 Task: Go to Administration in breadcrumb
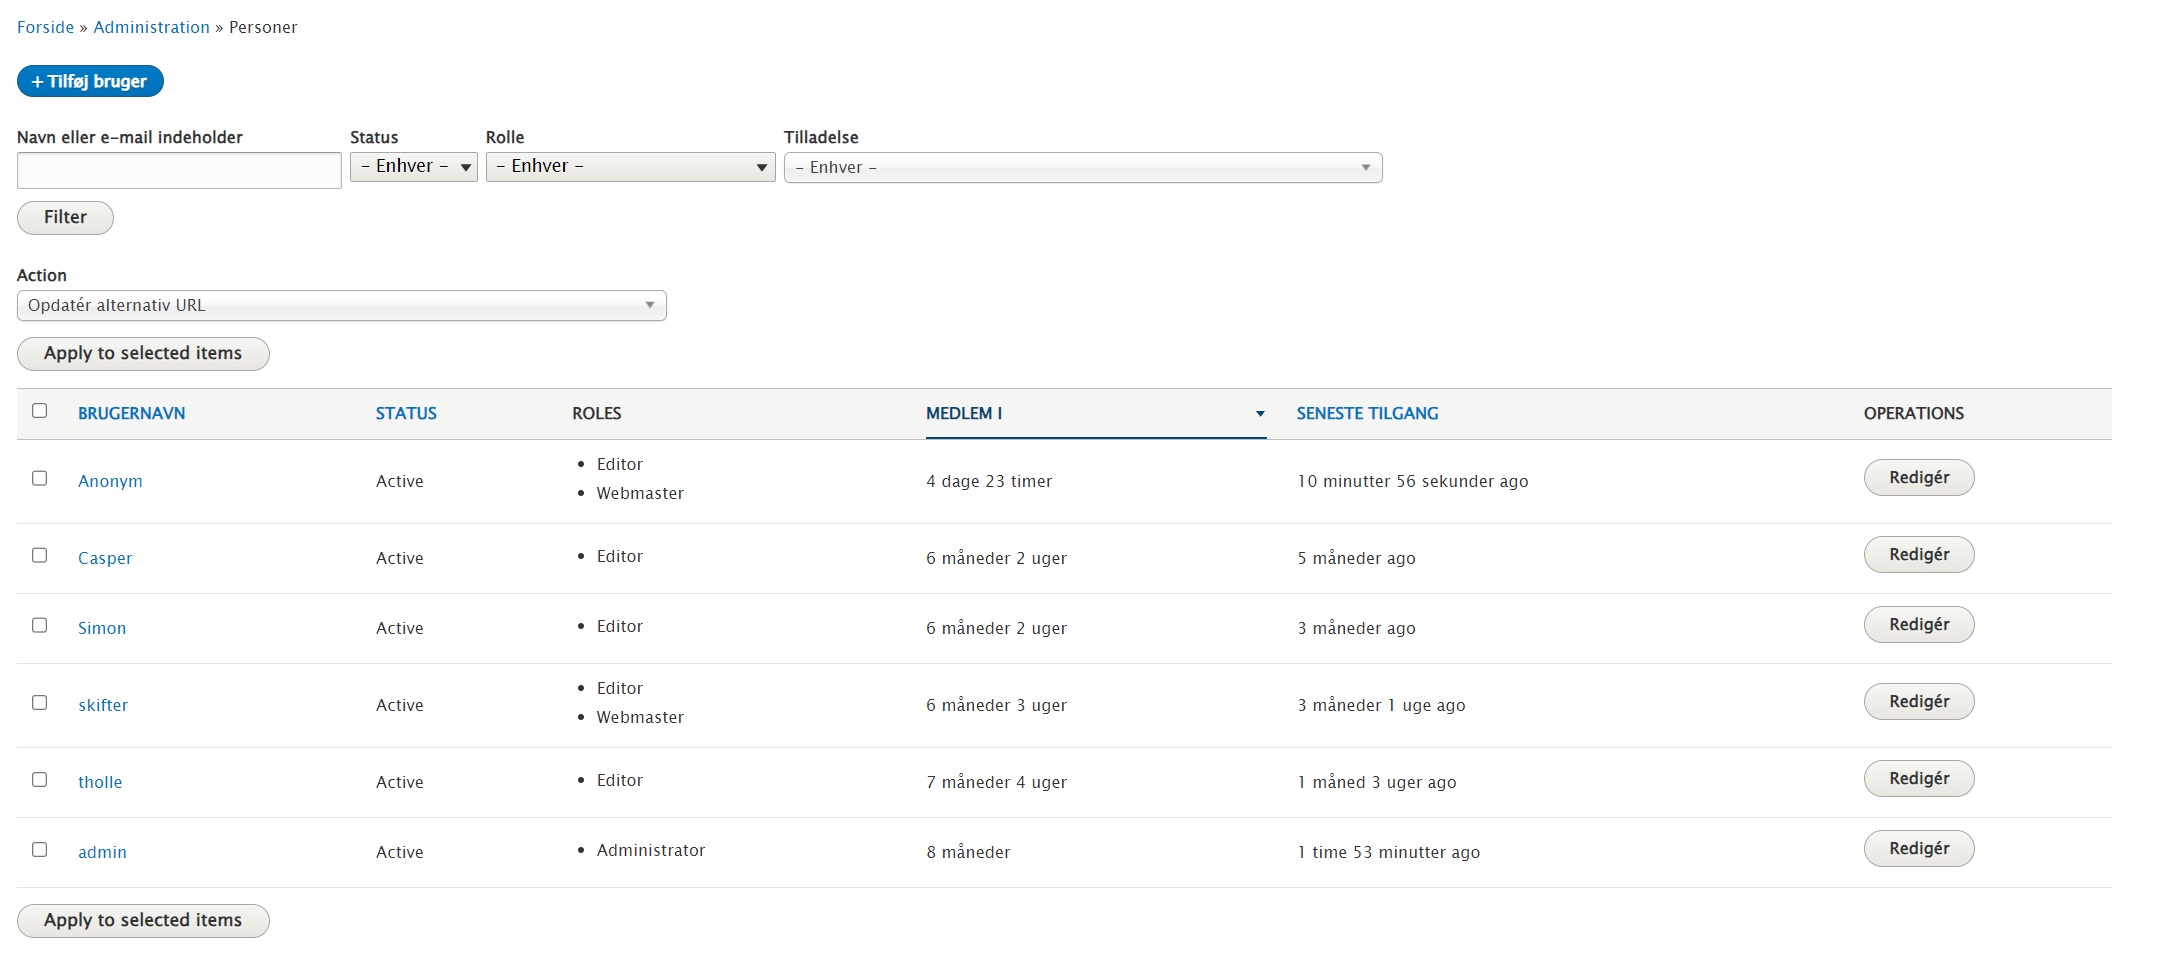pos(151,28)
